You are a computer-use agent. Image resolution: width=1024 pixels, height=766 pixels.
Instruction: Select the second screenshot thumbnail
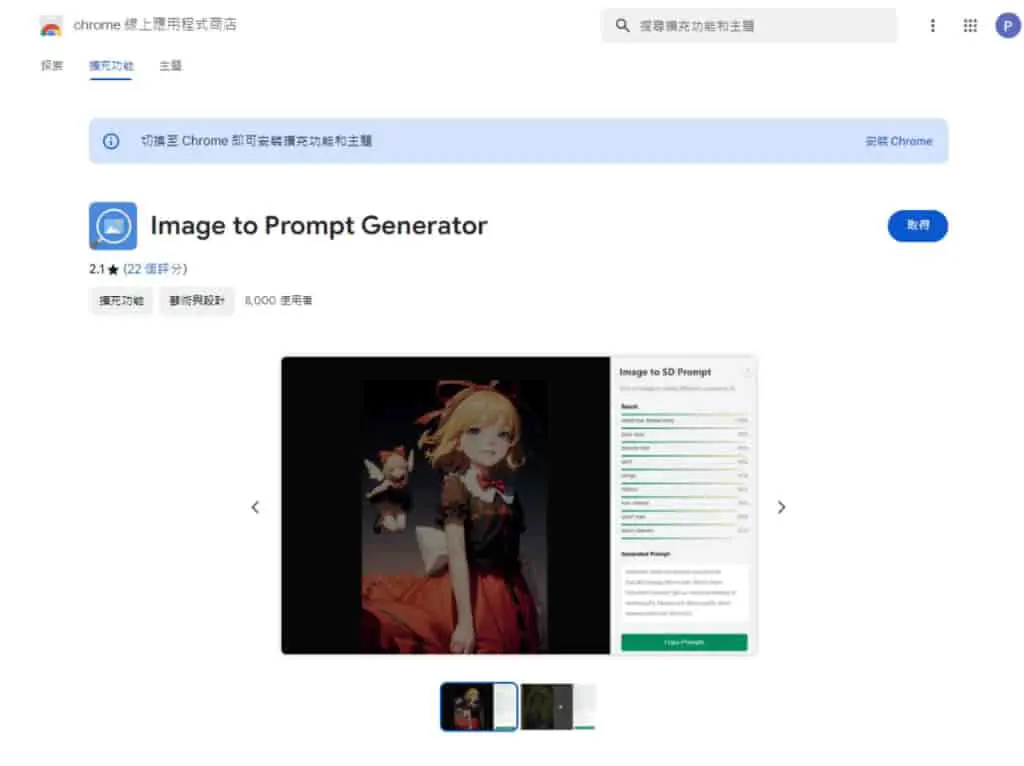[558, 707]
